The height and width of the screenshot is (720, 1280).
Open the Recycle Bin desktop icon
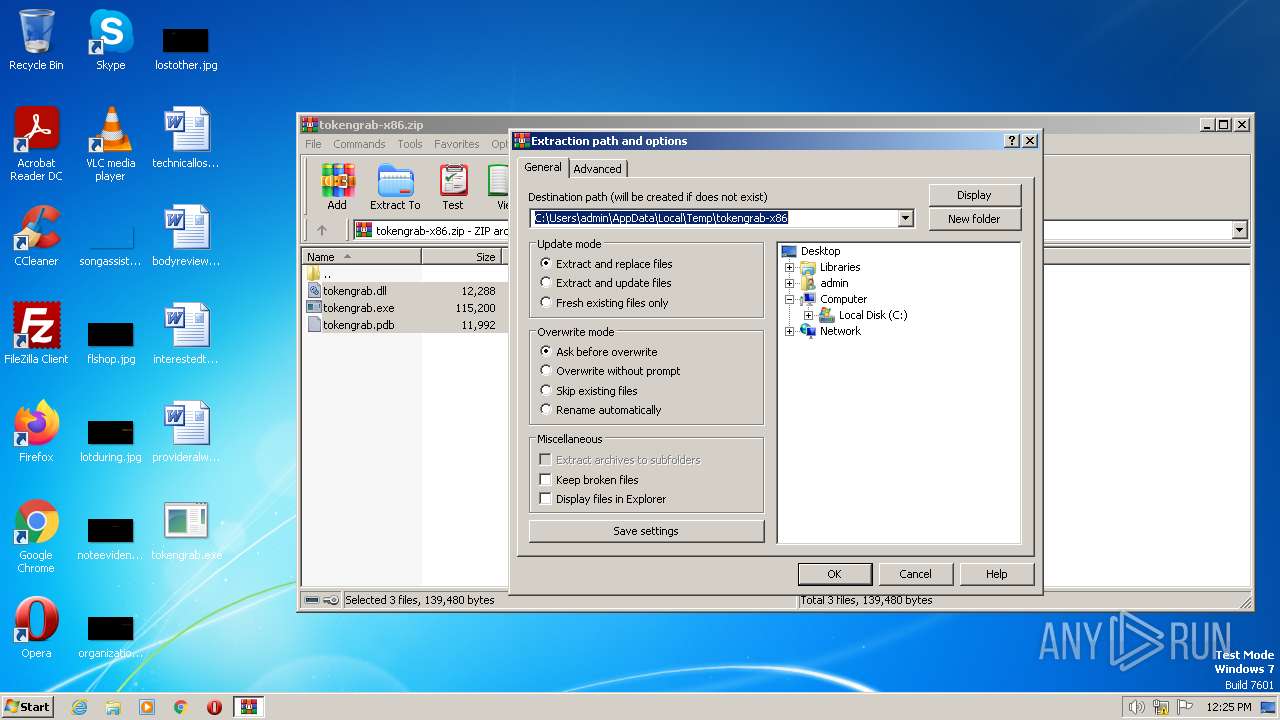36,40
